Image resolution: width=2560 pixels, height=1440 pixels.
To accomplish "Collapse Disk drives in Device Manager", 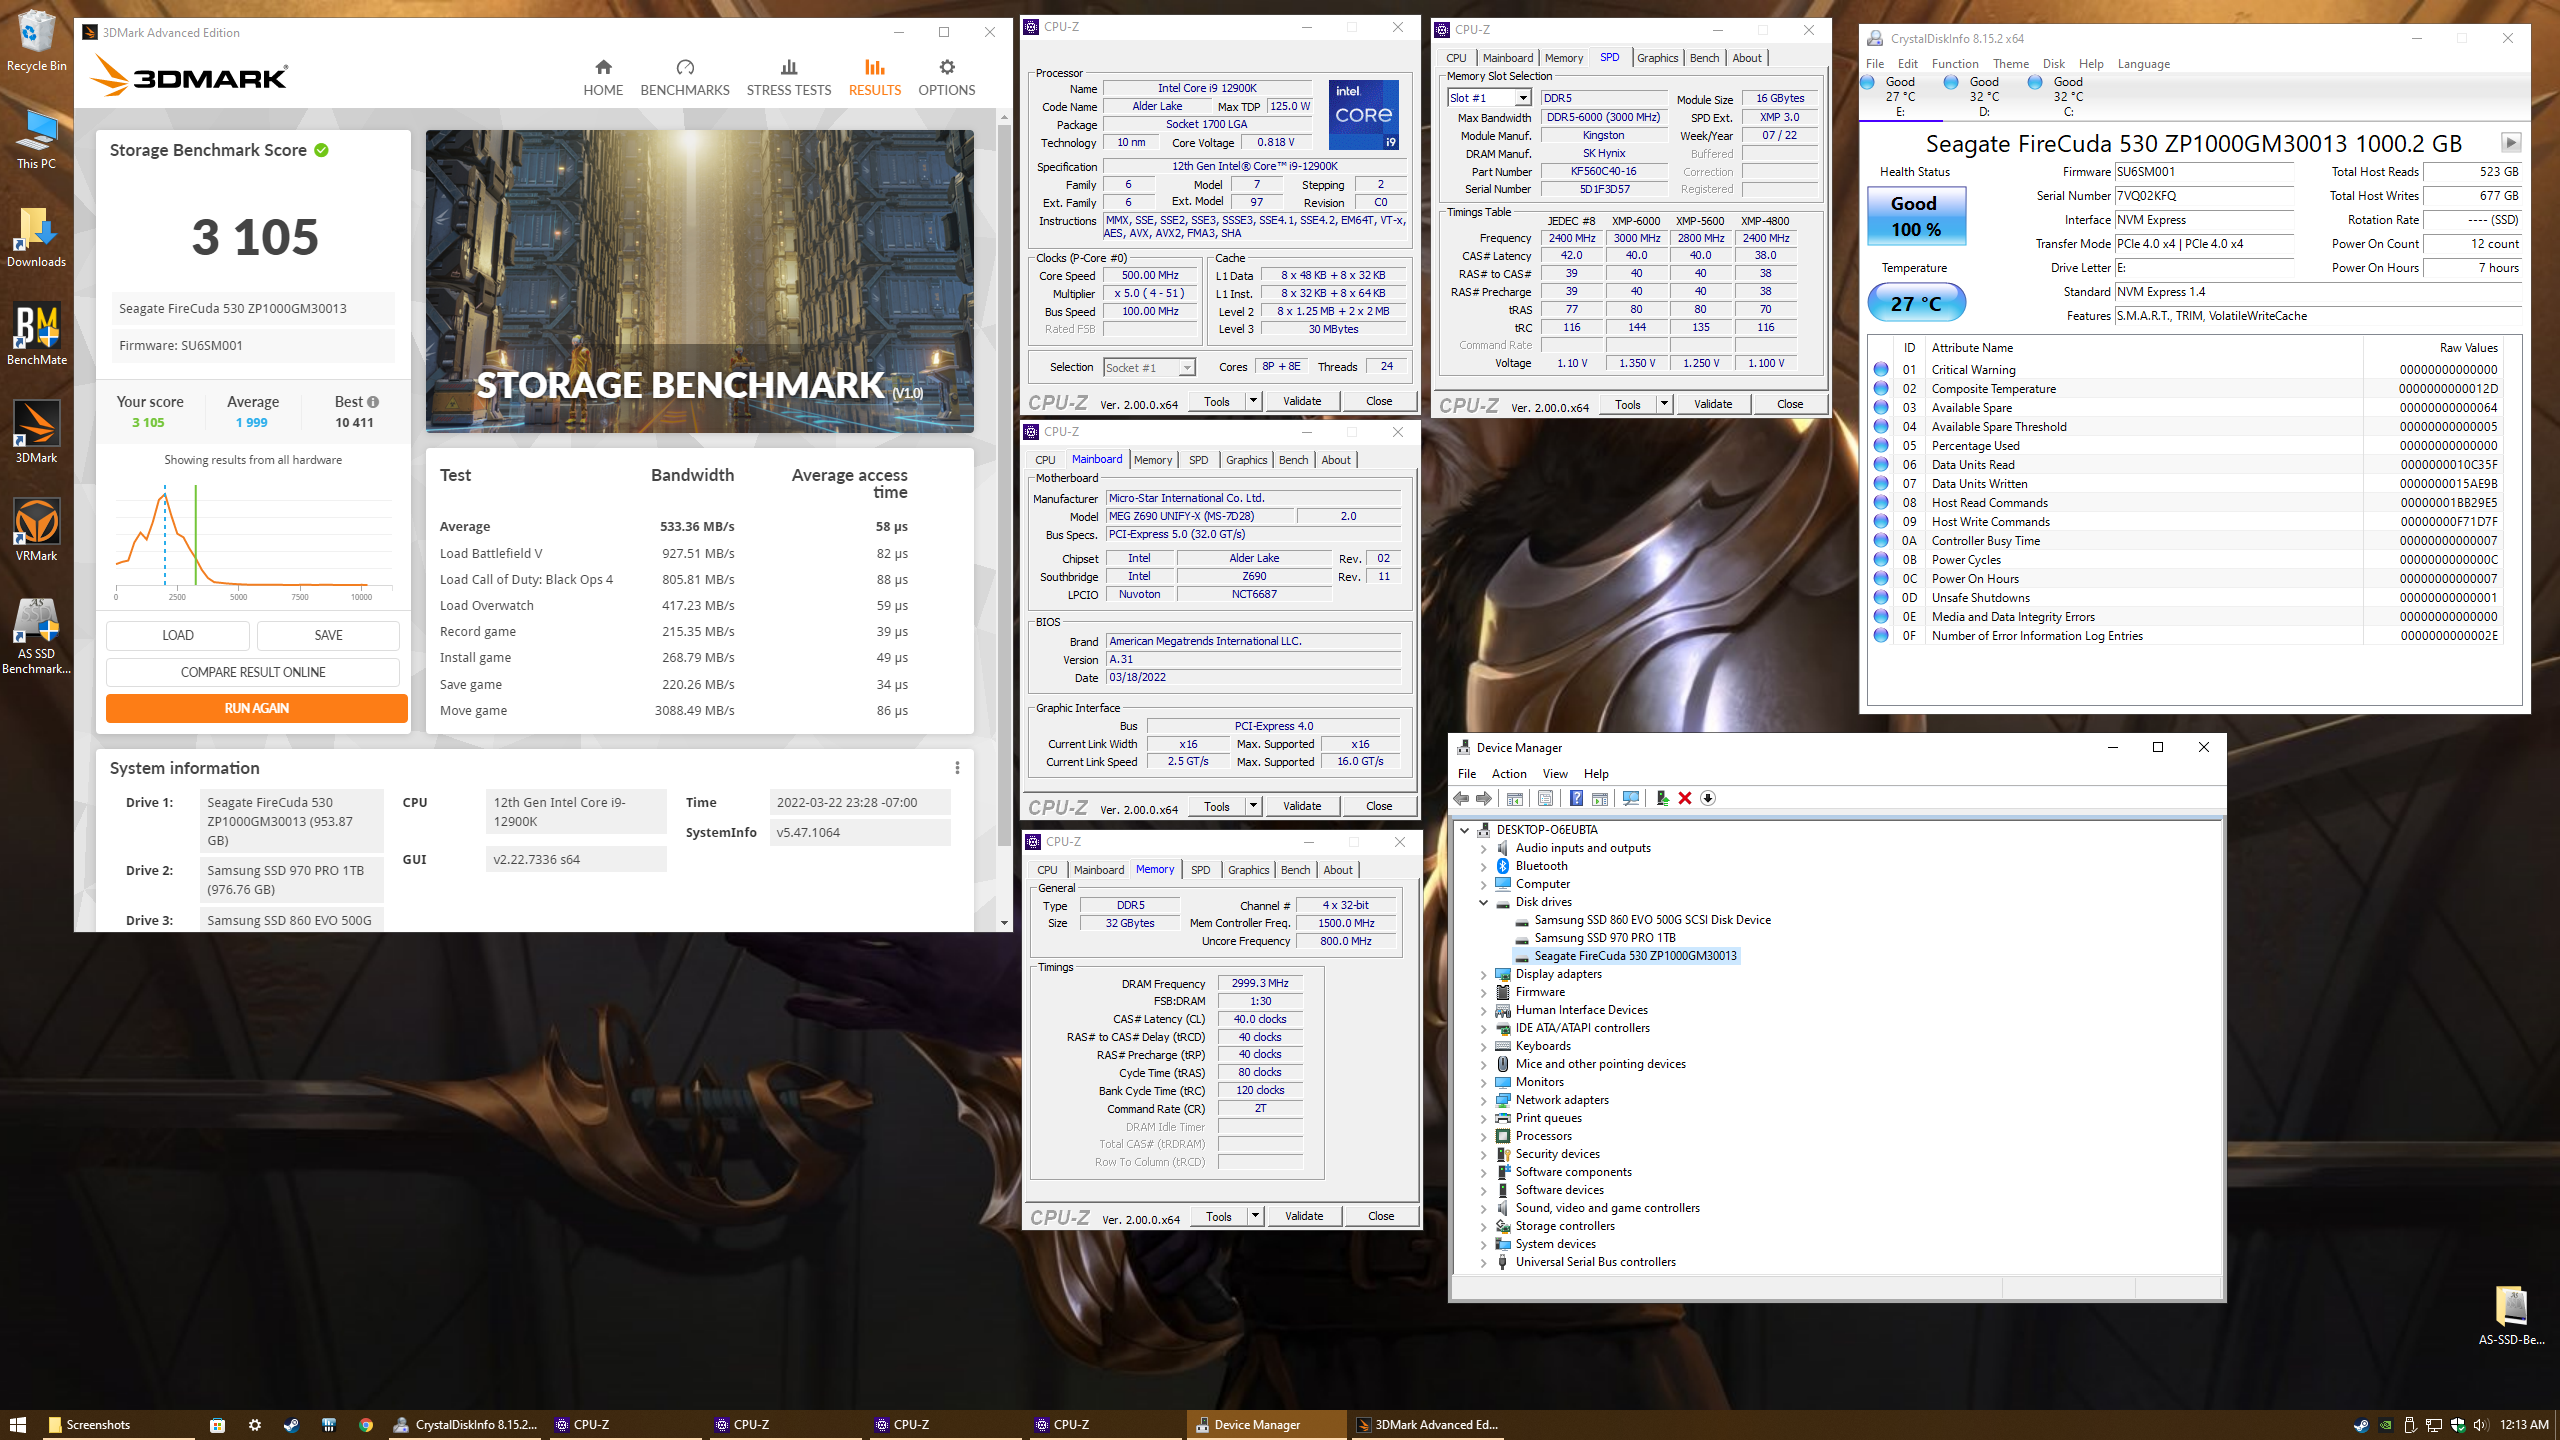I will [1484, 902].
